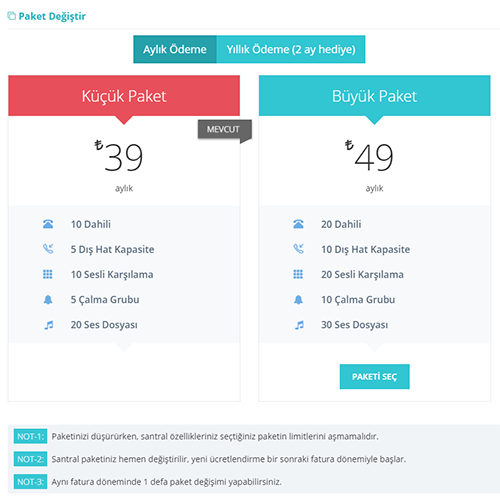Screen dimensions: 500x504
Task: Click the NOT-1: label badge
Action: point(30,436)
